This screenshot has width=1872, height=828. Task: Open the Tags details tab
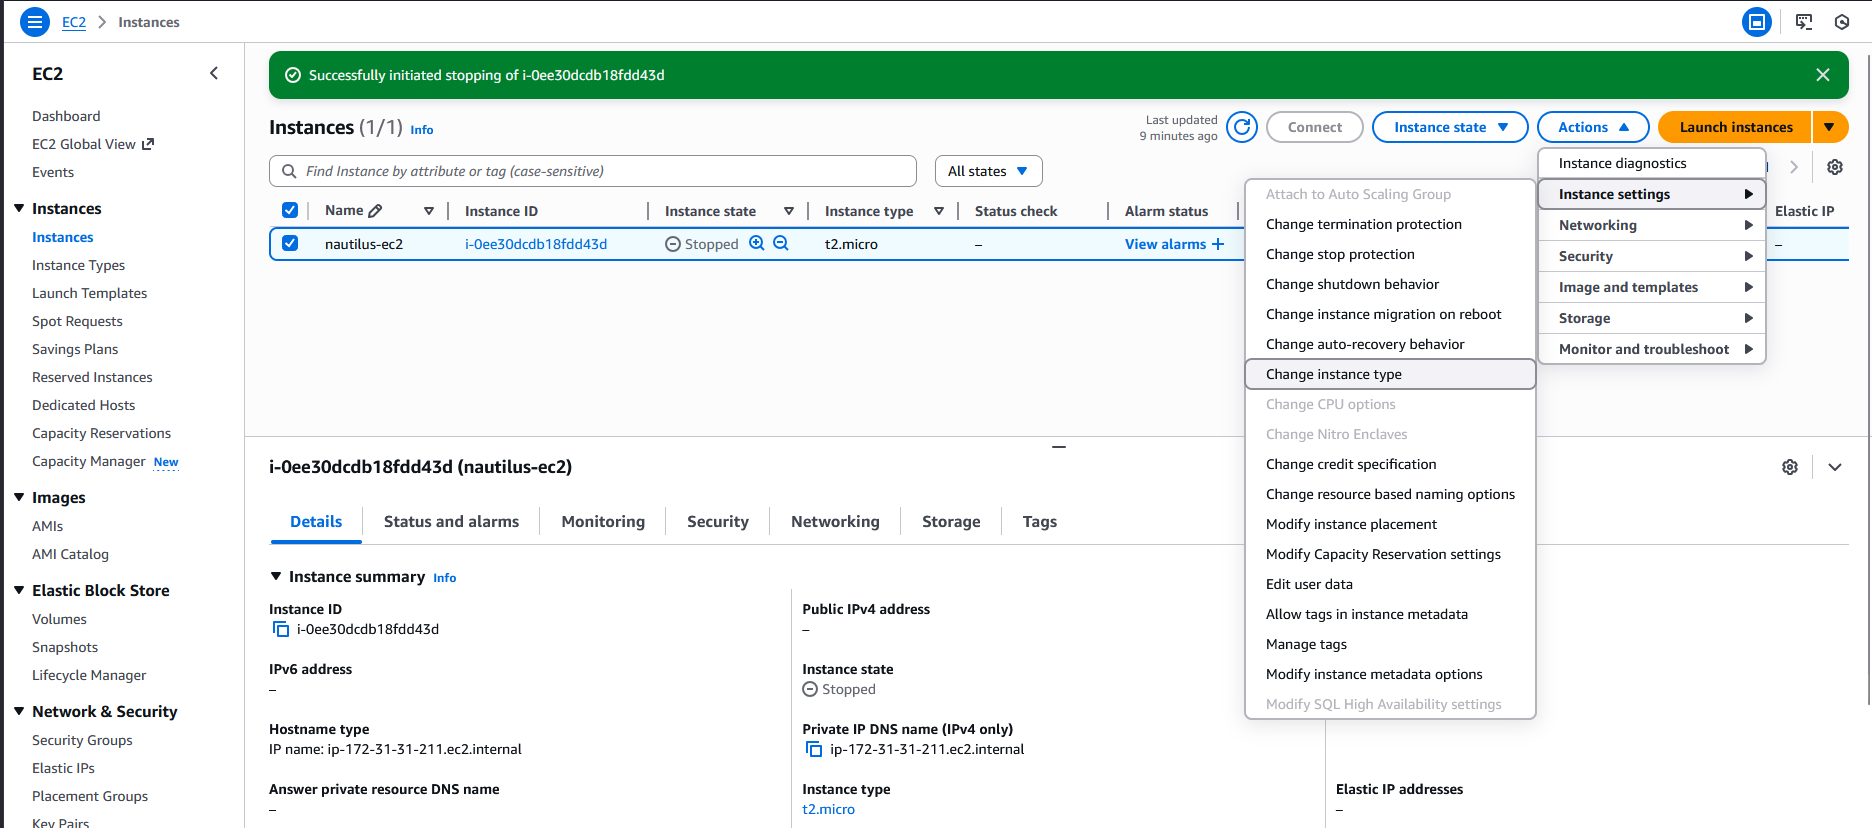tap(1039, 521)
